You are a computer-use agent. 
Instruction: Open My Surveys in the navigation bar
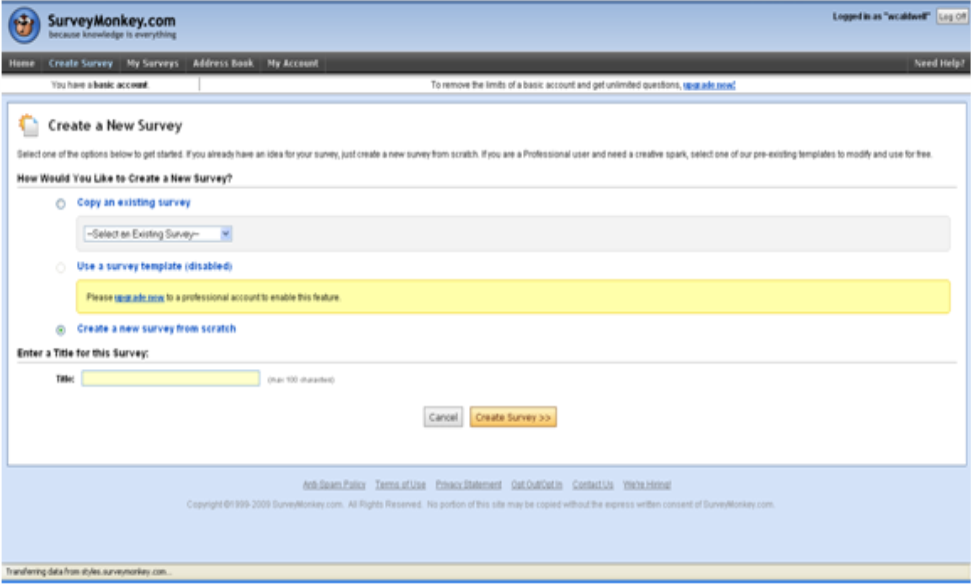coord(153,63)
